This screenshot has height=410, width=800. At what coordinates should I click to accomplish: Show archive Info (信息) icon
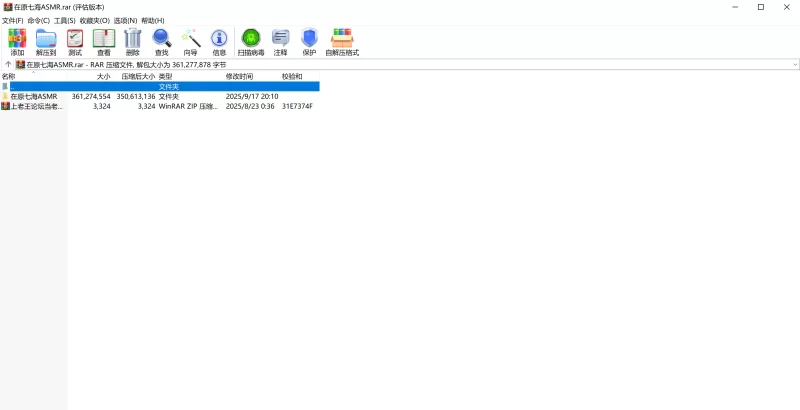[x=219, y=42]
